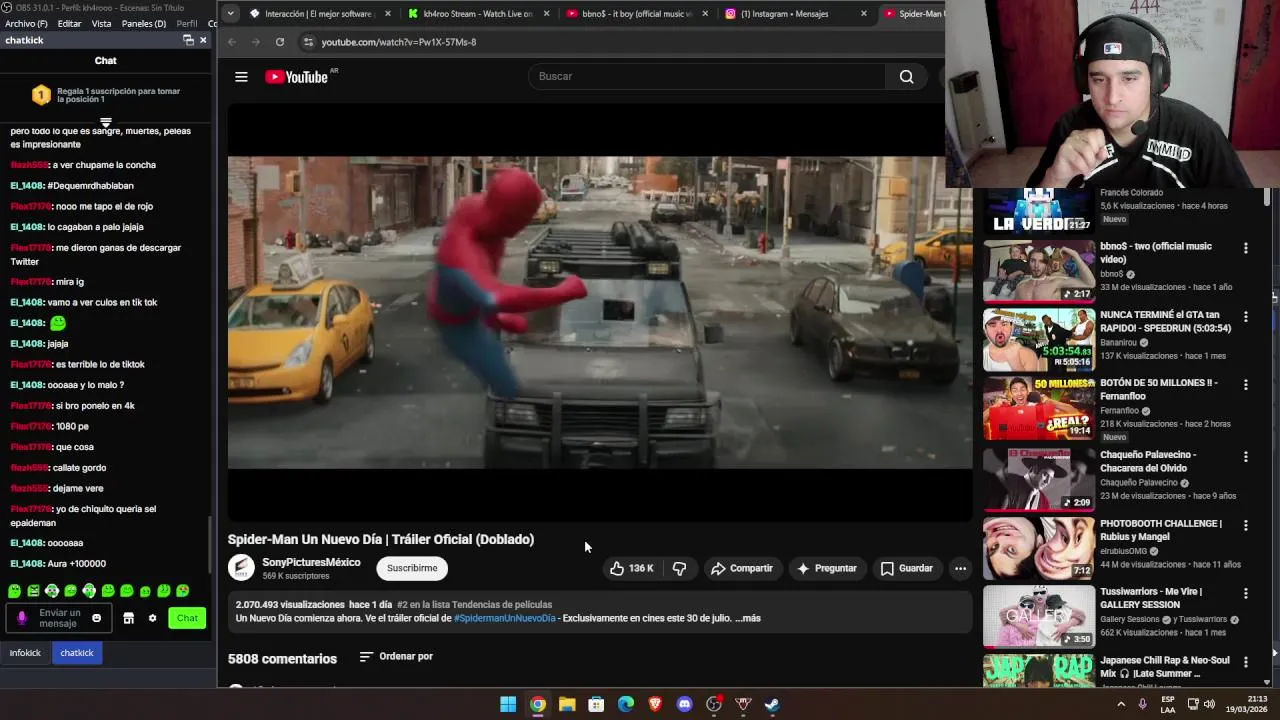Open Discord from the taskbar
The height and width of the screenshot is (720, 1280).
click(x=684, y=704)
